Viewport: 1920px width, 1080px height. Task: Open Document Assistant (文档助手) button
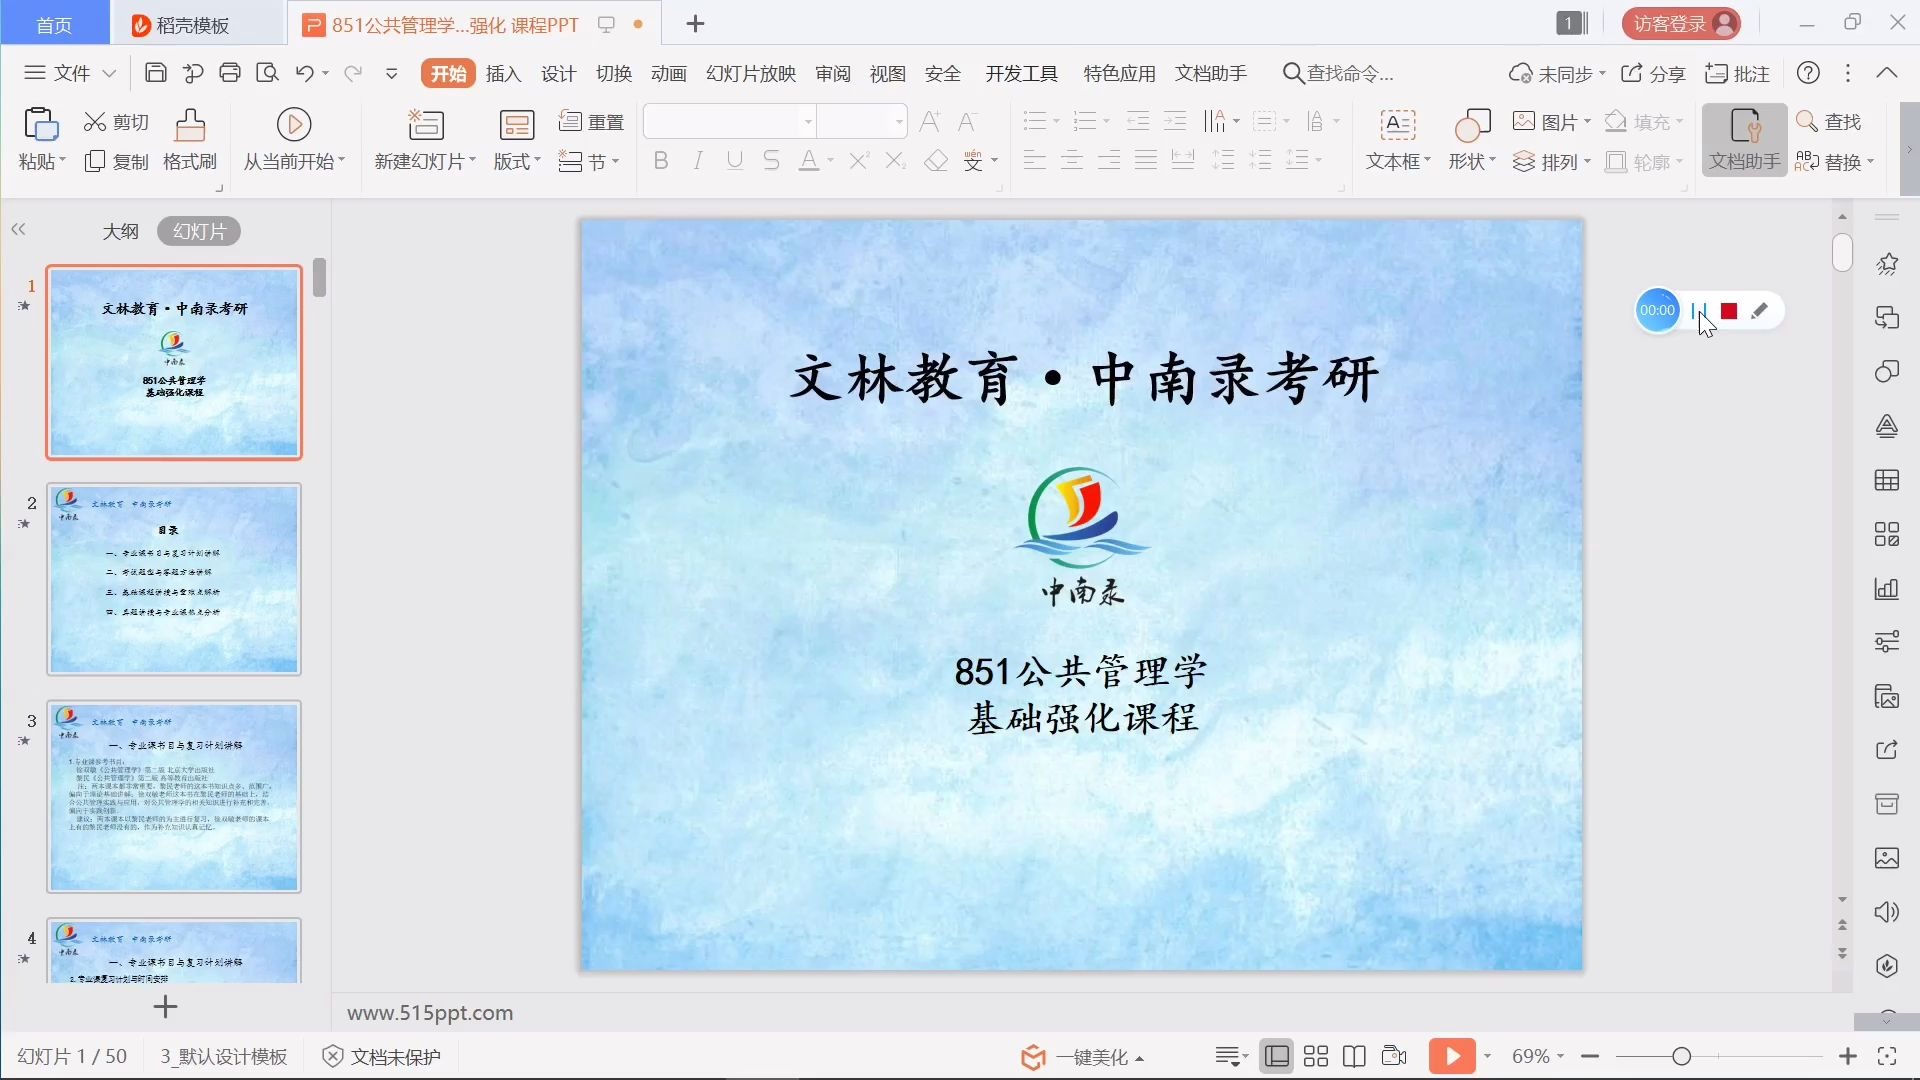tap(1745, 140)
